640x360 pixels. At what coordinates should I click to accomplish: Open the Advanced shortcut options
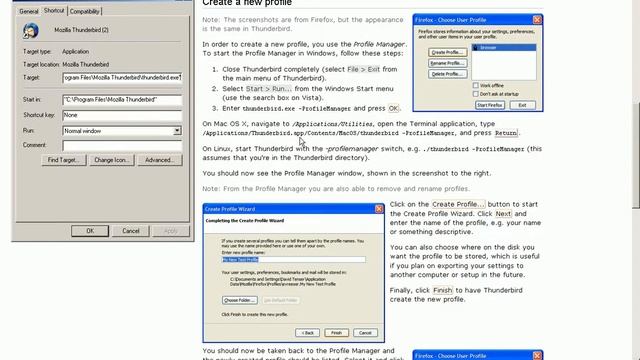(160, 160)
